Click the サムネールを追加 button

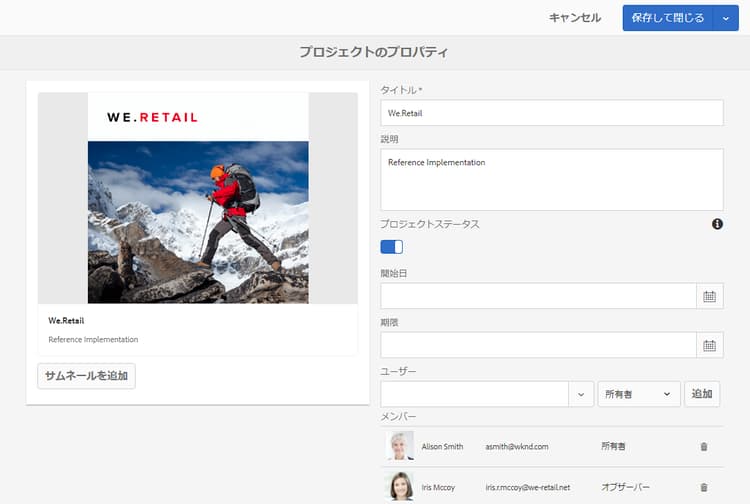pyautogui.click(x=87, y=376)
